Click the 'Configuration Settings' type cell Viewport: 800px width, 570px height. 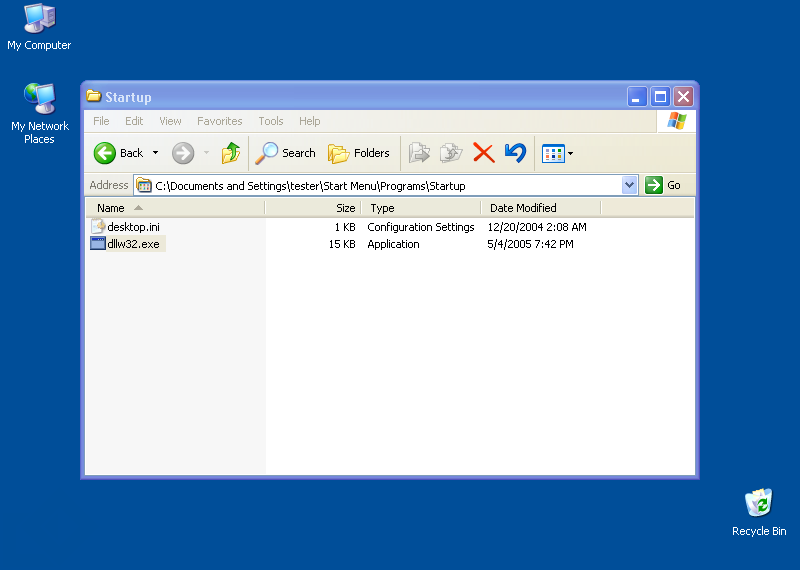point(421,227)
